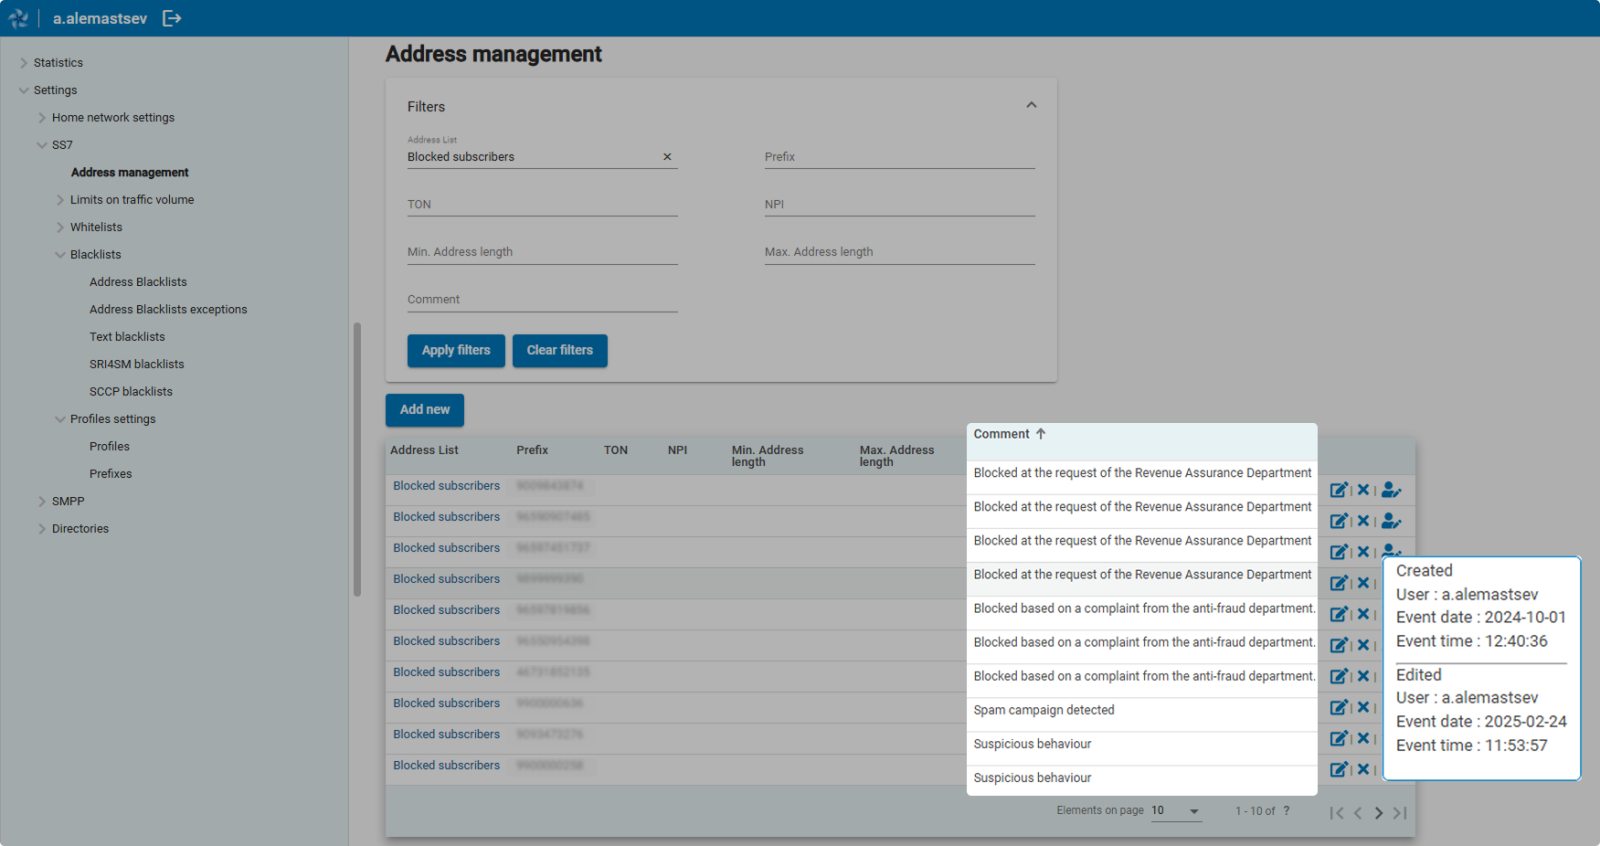Edit the Spam campaign detected row

coord(1338,708)
